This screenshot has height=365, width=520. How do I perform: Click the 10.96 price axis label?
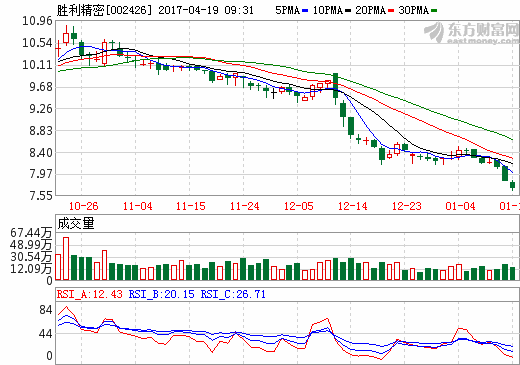click(x=37, y=21)
